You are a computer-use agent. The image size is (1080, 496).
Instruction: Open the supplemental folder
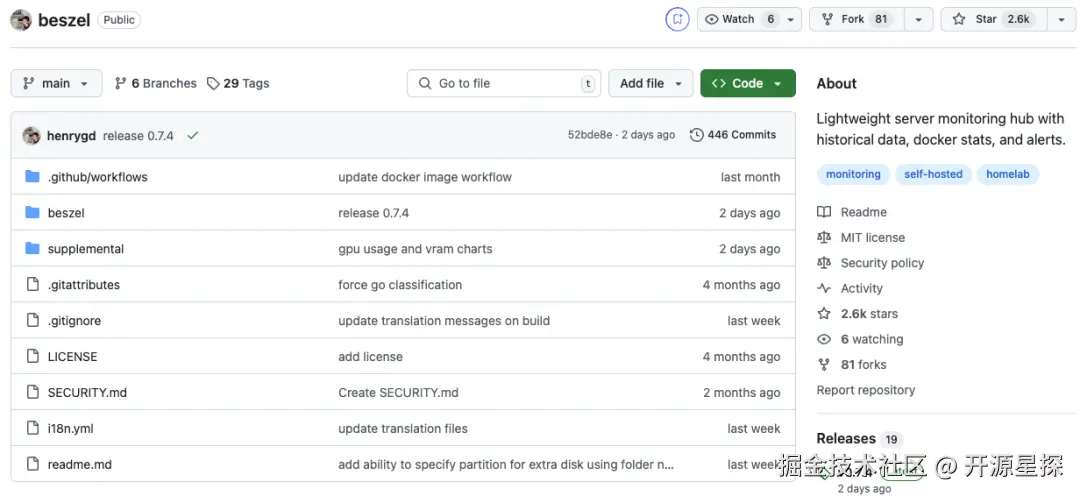coord(86,249)
